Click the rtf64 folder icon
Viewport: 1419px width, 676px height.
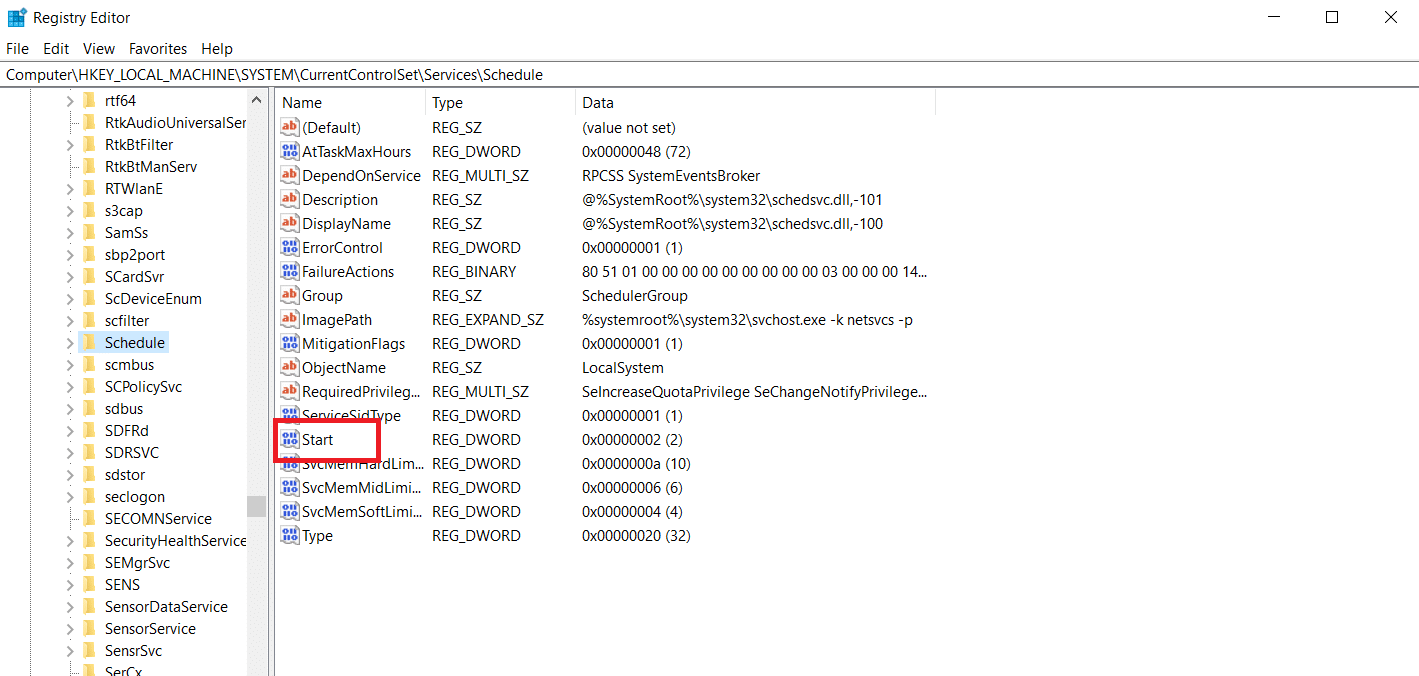(x=89, y=101)
